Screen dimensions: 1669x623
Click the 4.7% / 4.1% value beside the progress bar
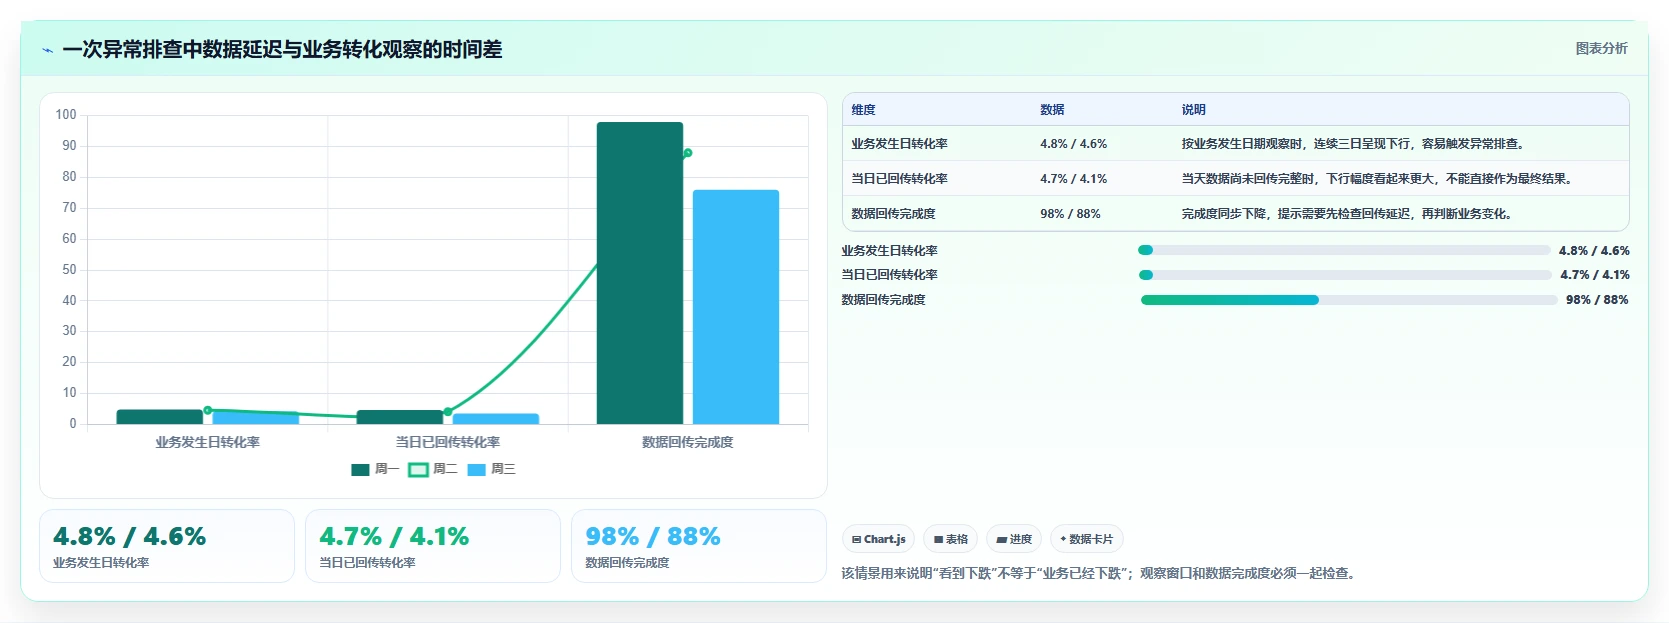click(1595, 275)
